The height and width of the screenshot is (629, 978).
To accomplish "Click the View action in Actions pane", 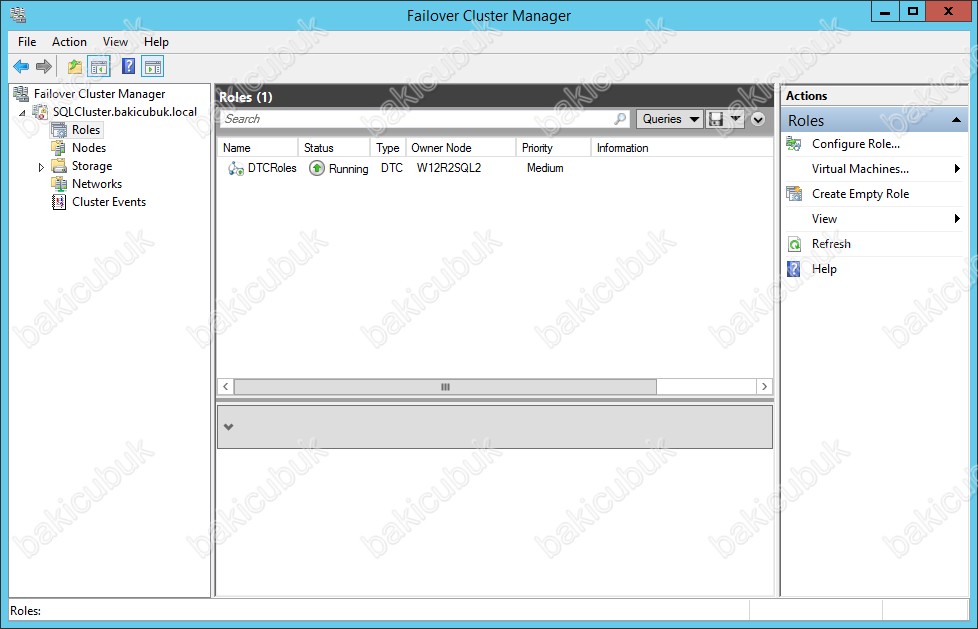I will pyautogui.click(x=824, y=219).
